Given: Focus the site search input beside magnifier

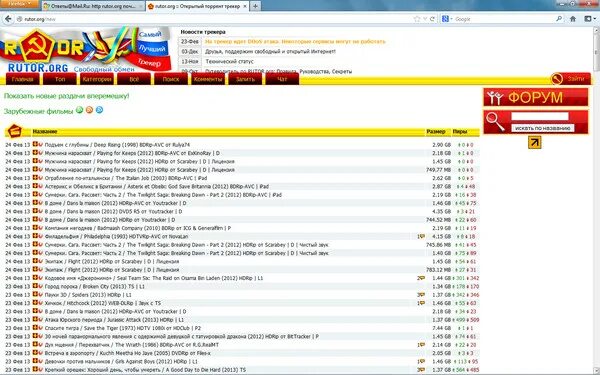Looking at the screenshot, I should [x=540, y=116].
